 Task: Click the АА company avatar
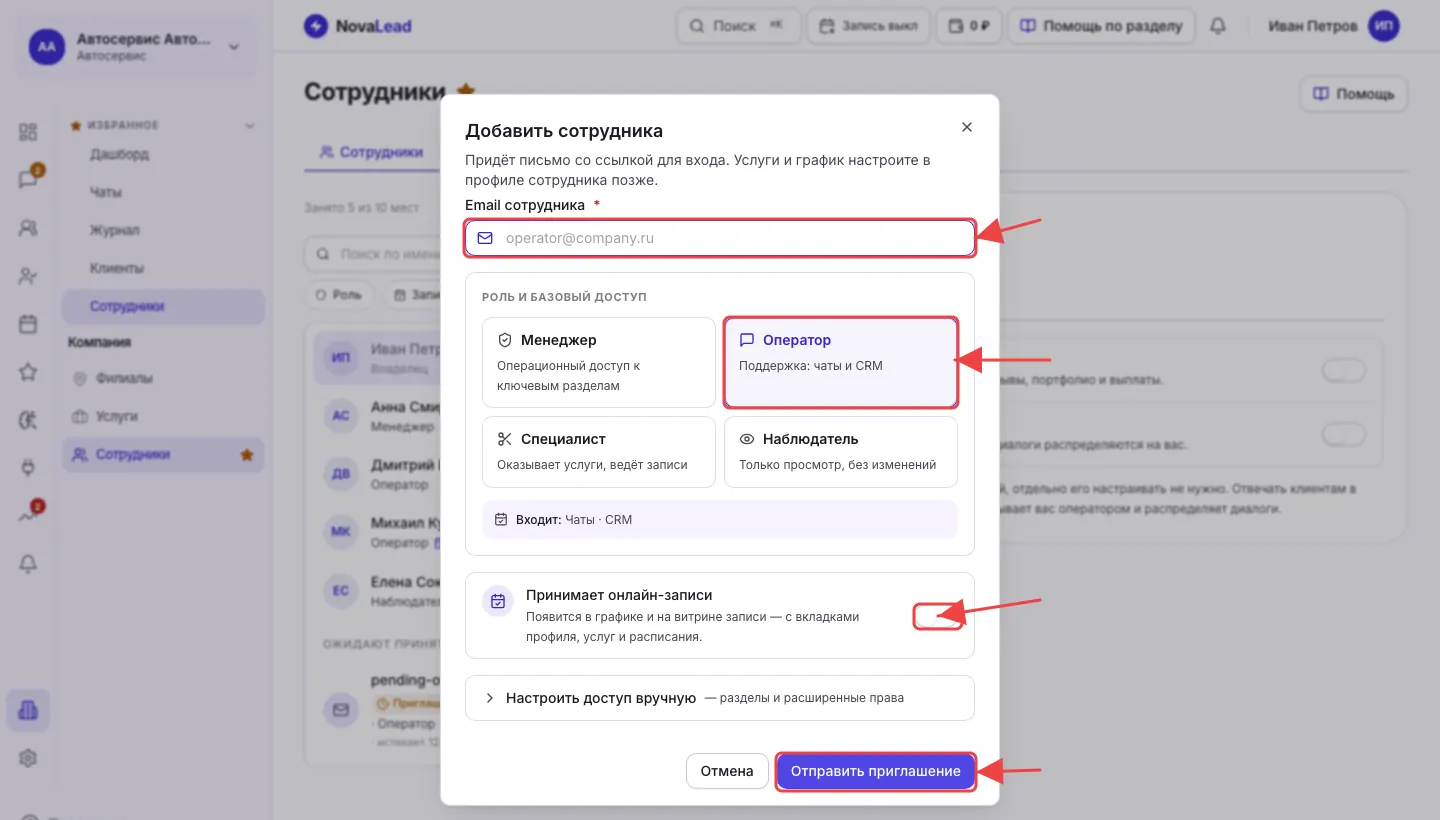click(46, 46)
